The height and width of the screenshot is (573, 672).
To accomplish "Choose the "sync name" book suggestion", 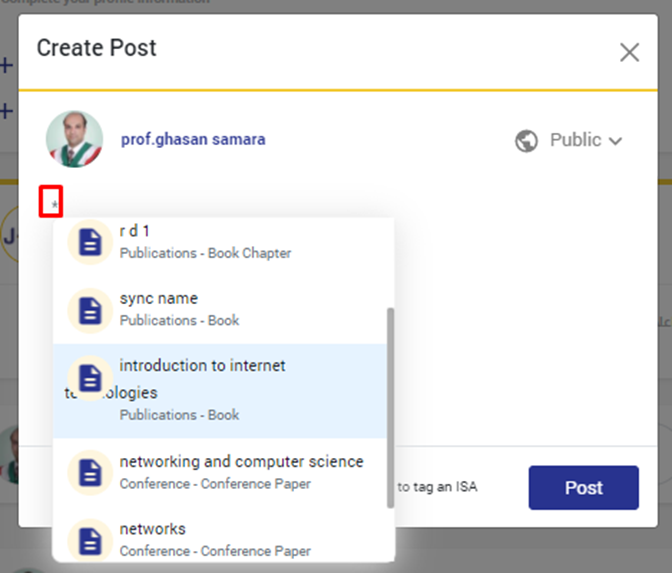I will click(180, 309).
